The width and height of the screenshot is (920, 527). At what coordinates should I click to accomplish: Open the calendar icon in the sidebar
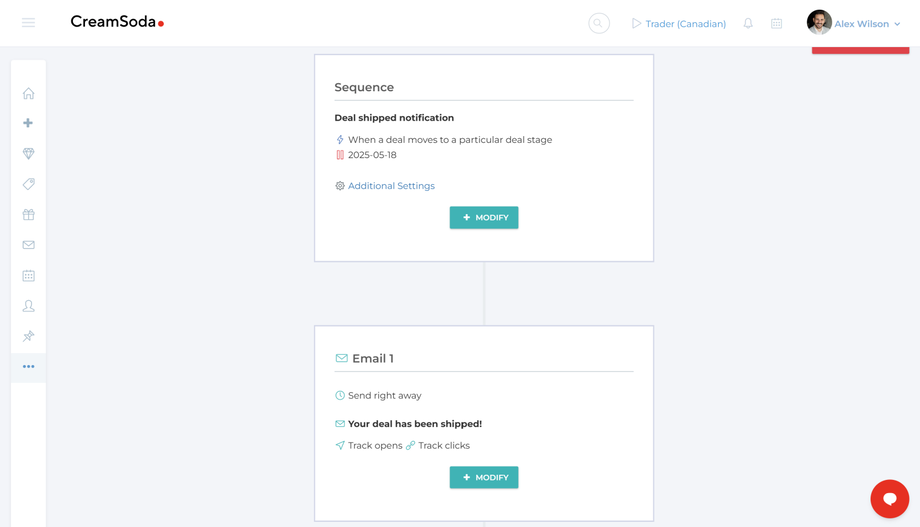click(28, 275)
